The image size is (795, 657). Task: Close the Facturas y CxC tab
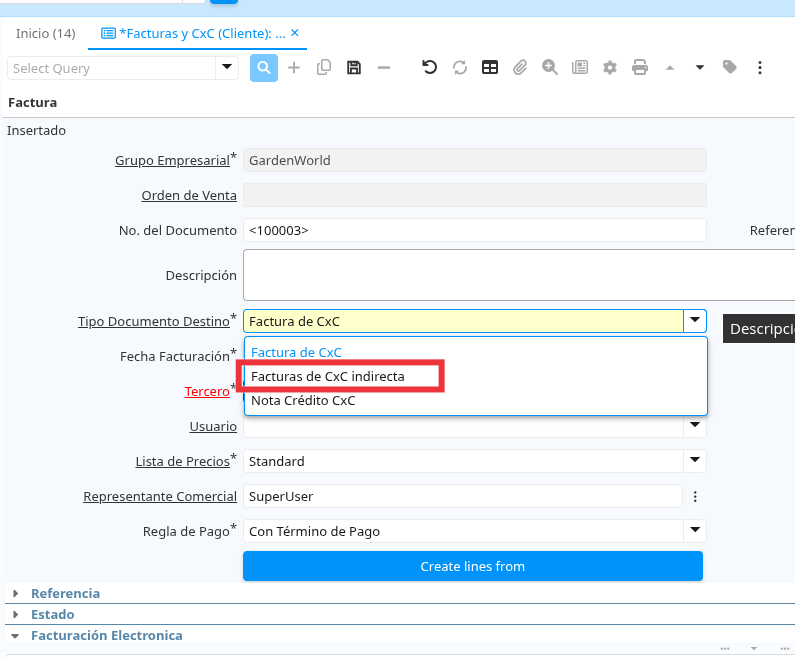tap(295, 33)
